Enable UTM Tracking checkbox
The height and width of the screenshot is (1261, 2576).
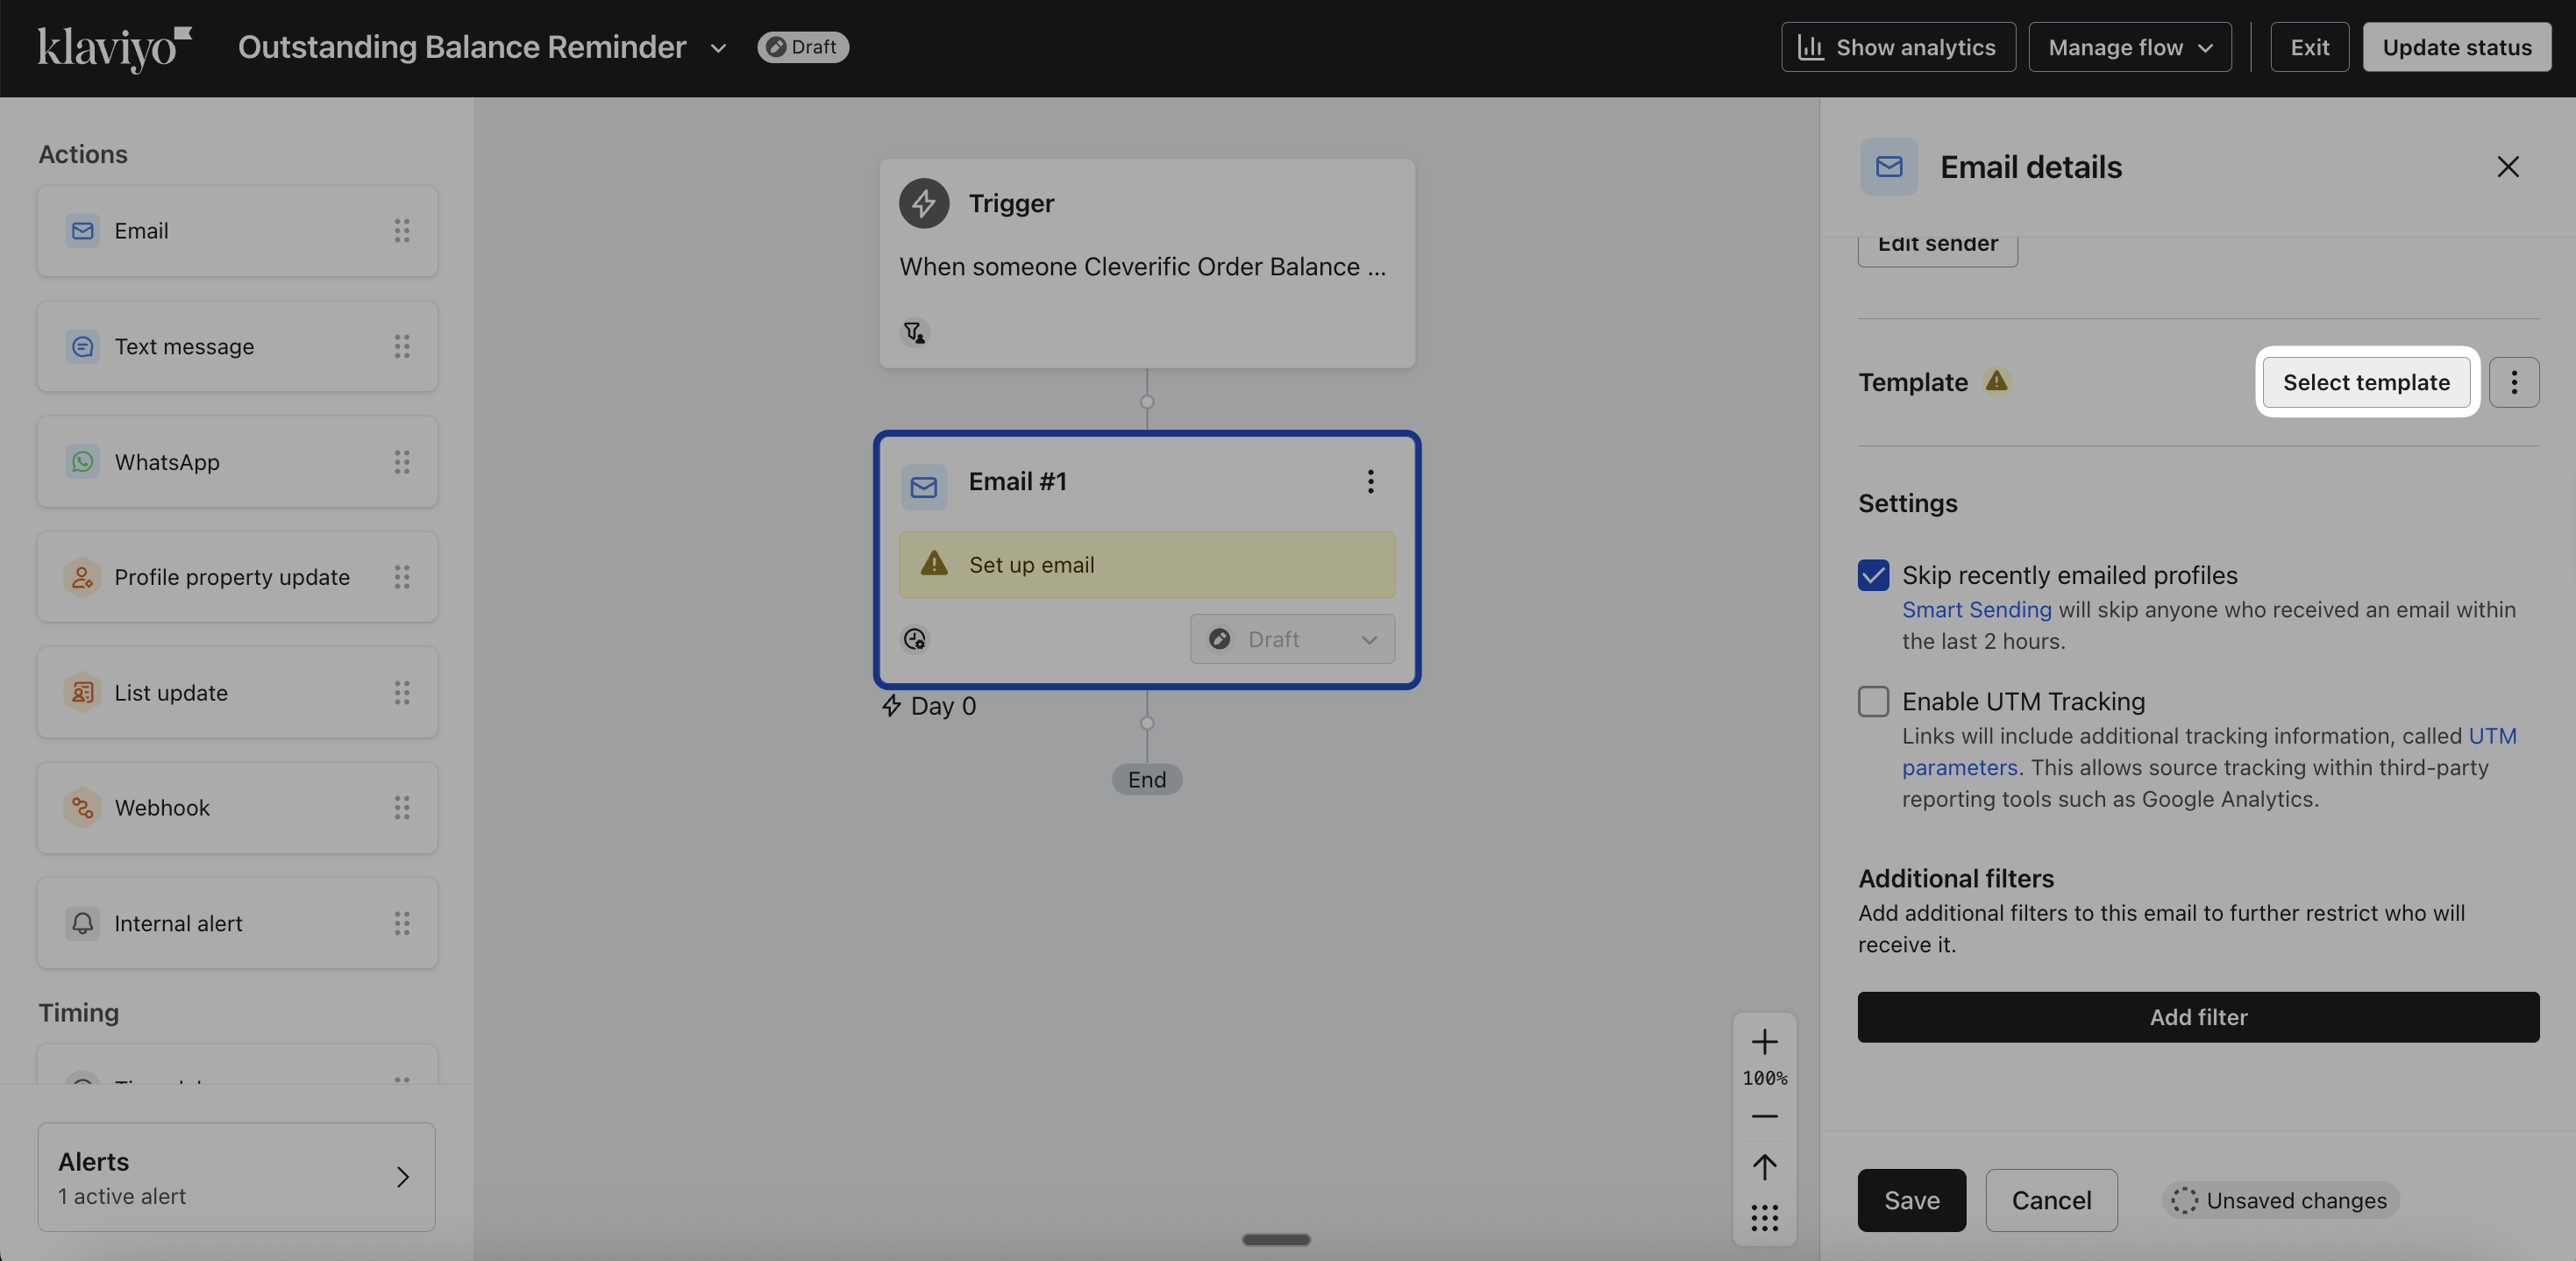[1873, 701]
